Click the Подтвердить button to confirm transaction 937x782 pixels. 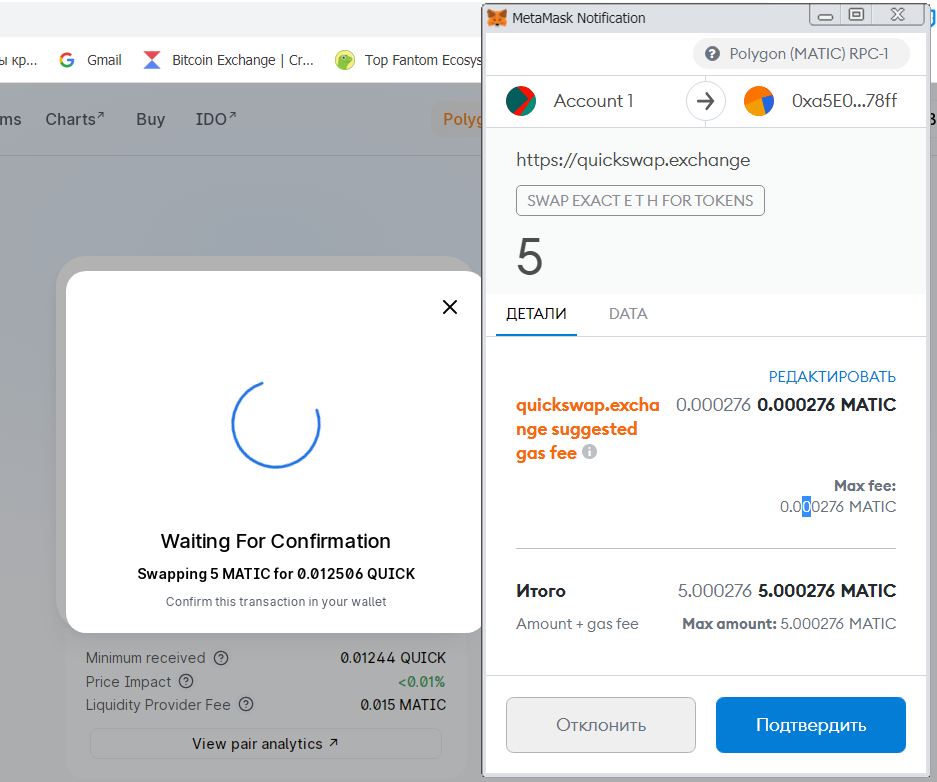(810, 724)
